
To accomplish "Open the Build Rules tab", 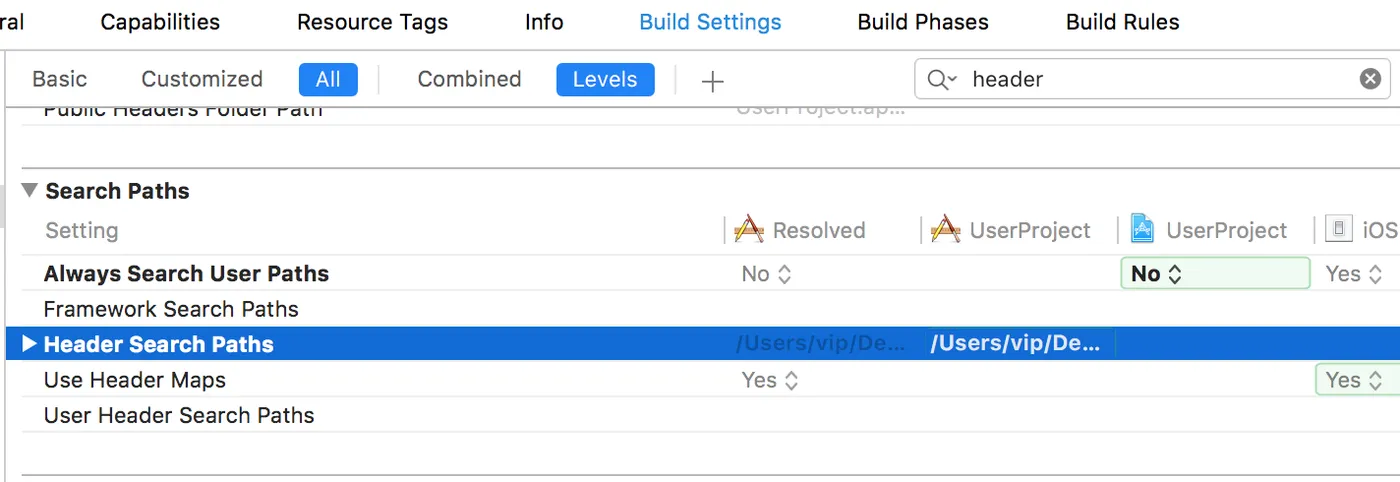I will pos(1122,22).
